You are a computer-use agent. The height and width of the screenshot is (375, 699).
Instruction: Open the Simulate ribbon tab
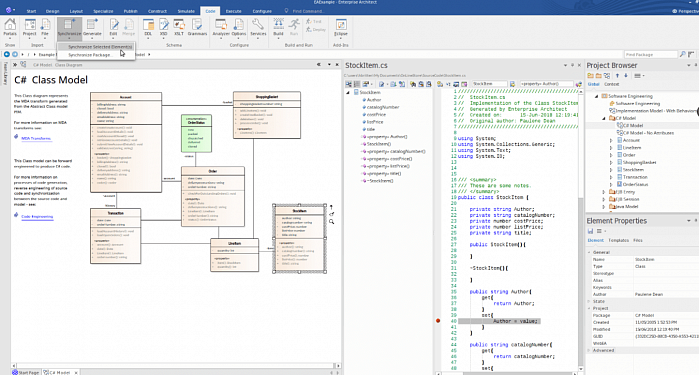(x=186, y=11)
